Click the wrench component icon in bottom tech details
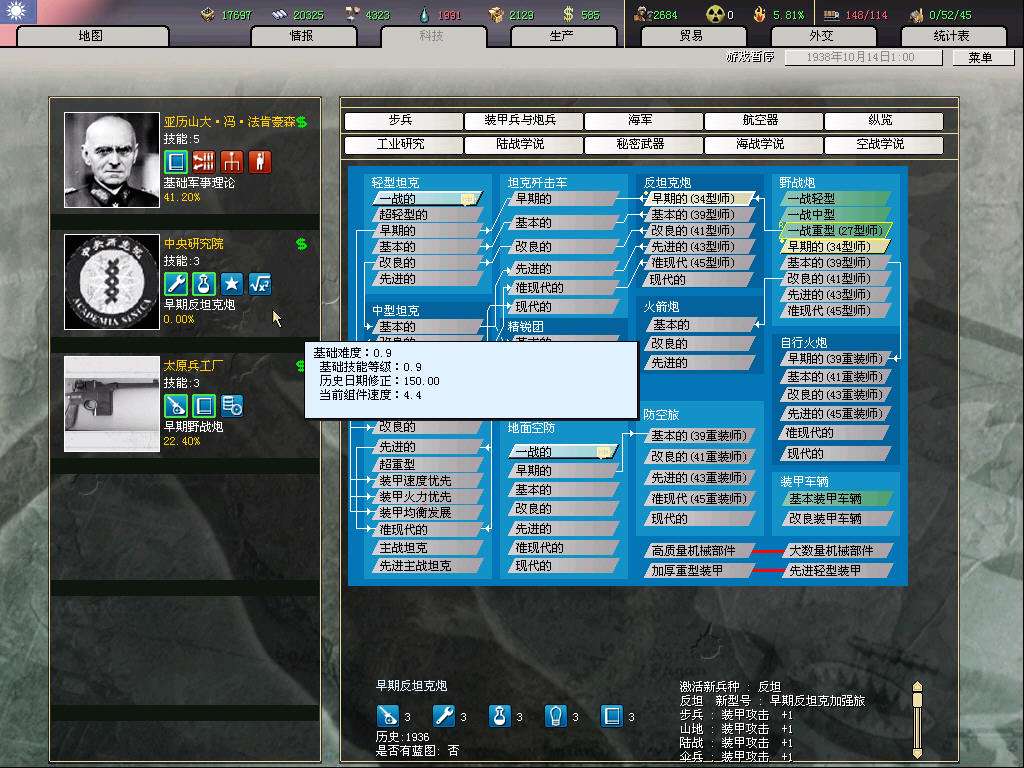 [443, 716]
